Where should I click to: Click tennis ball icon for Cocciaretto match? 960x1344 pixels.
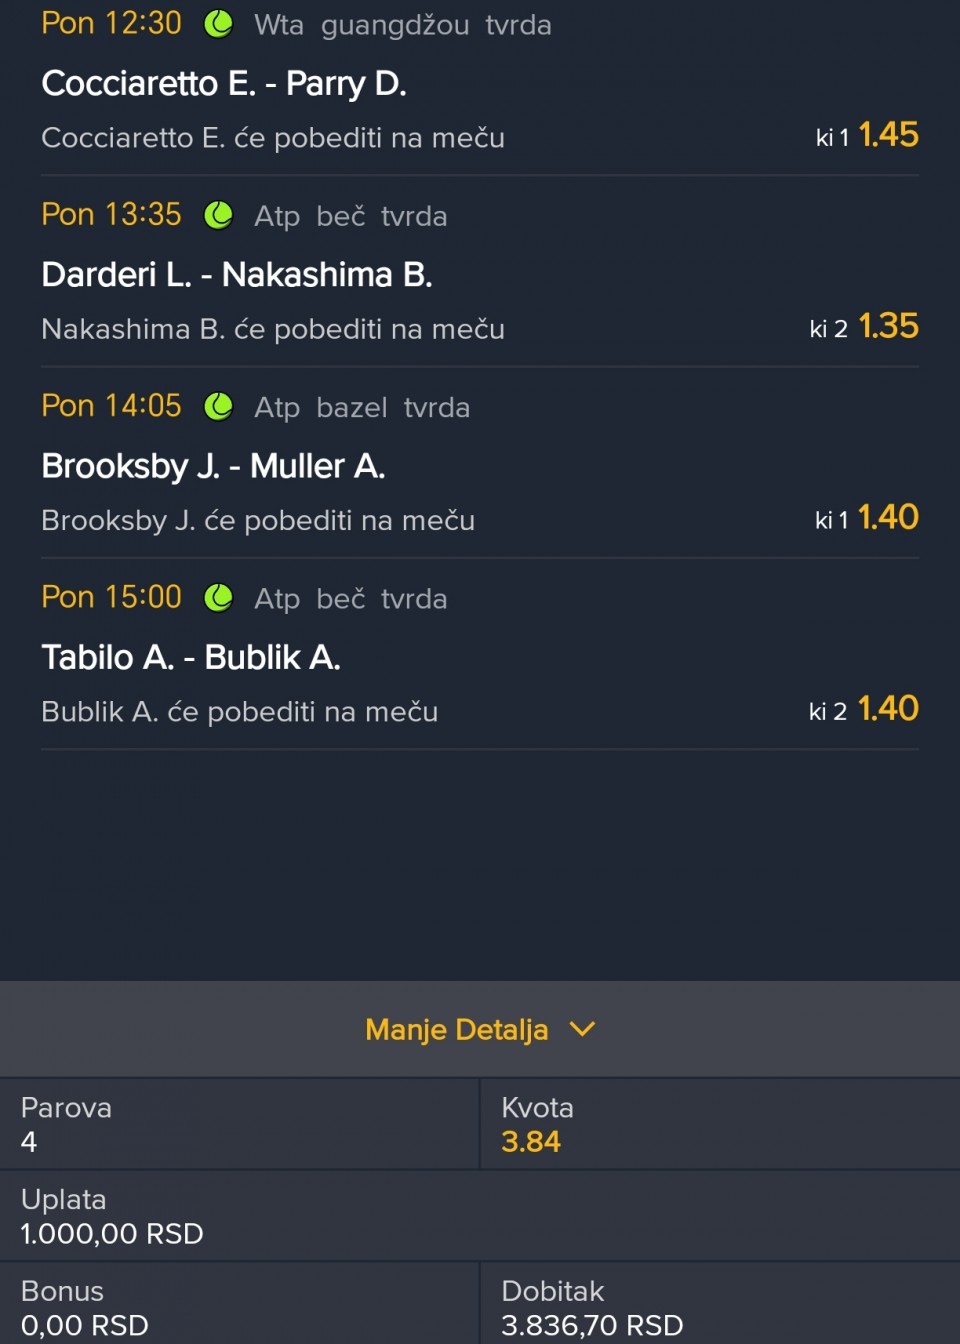[218, 24]
